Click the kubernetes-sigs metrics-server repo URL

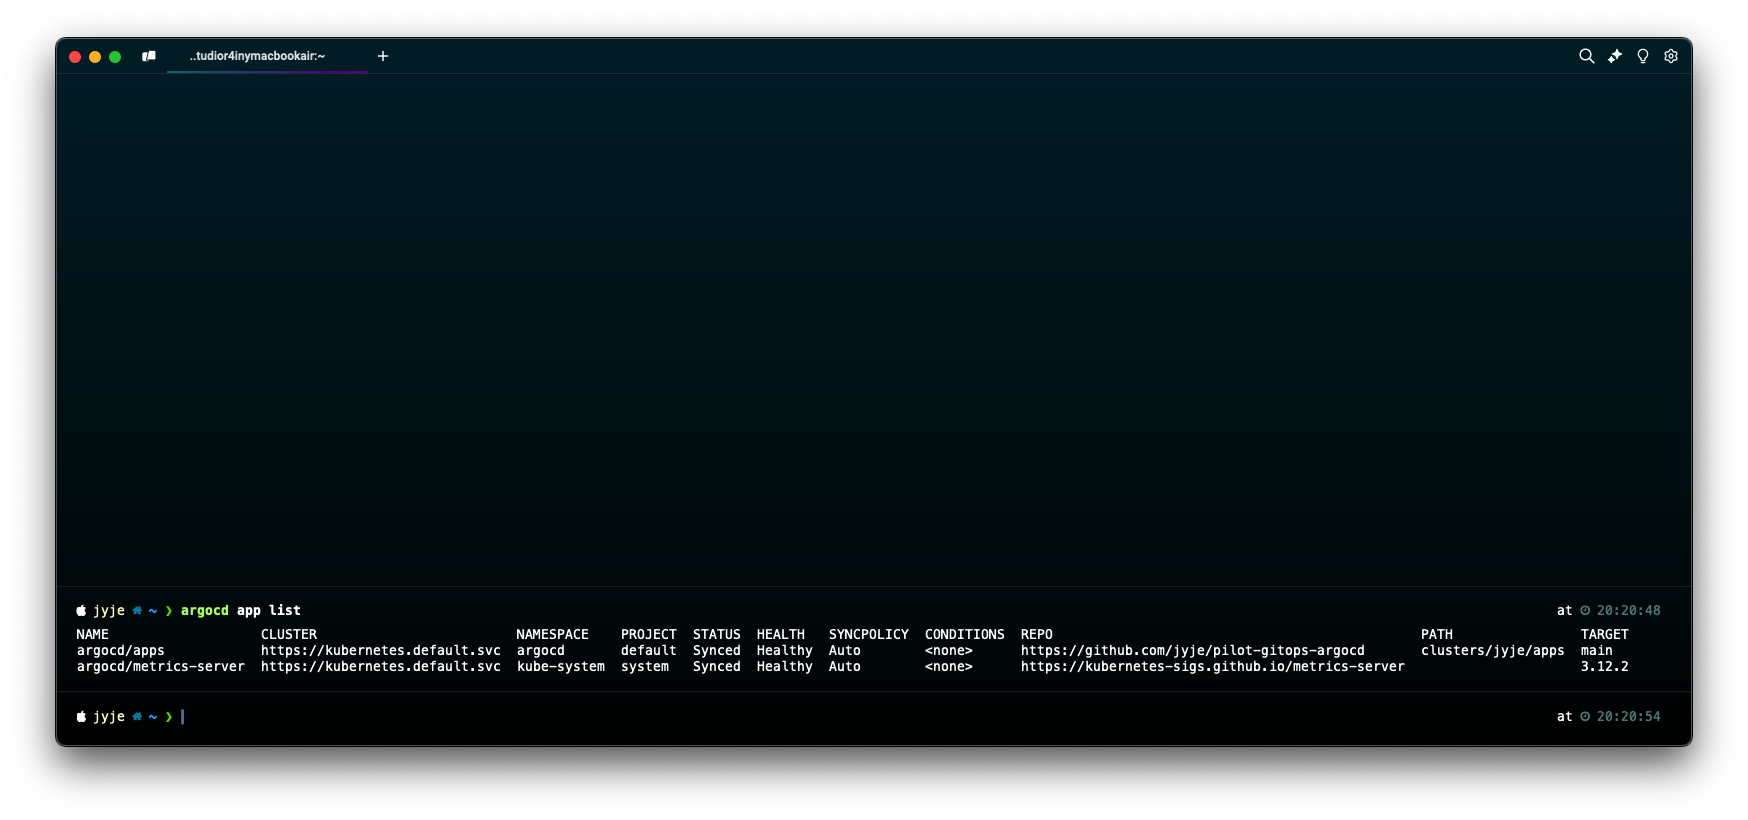(1213, 666)
